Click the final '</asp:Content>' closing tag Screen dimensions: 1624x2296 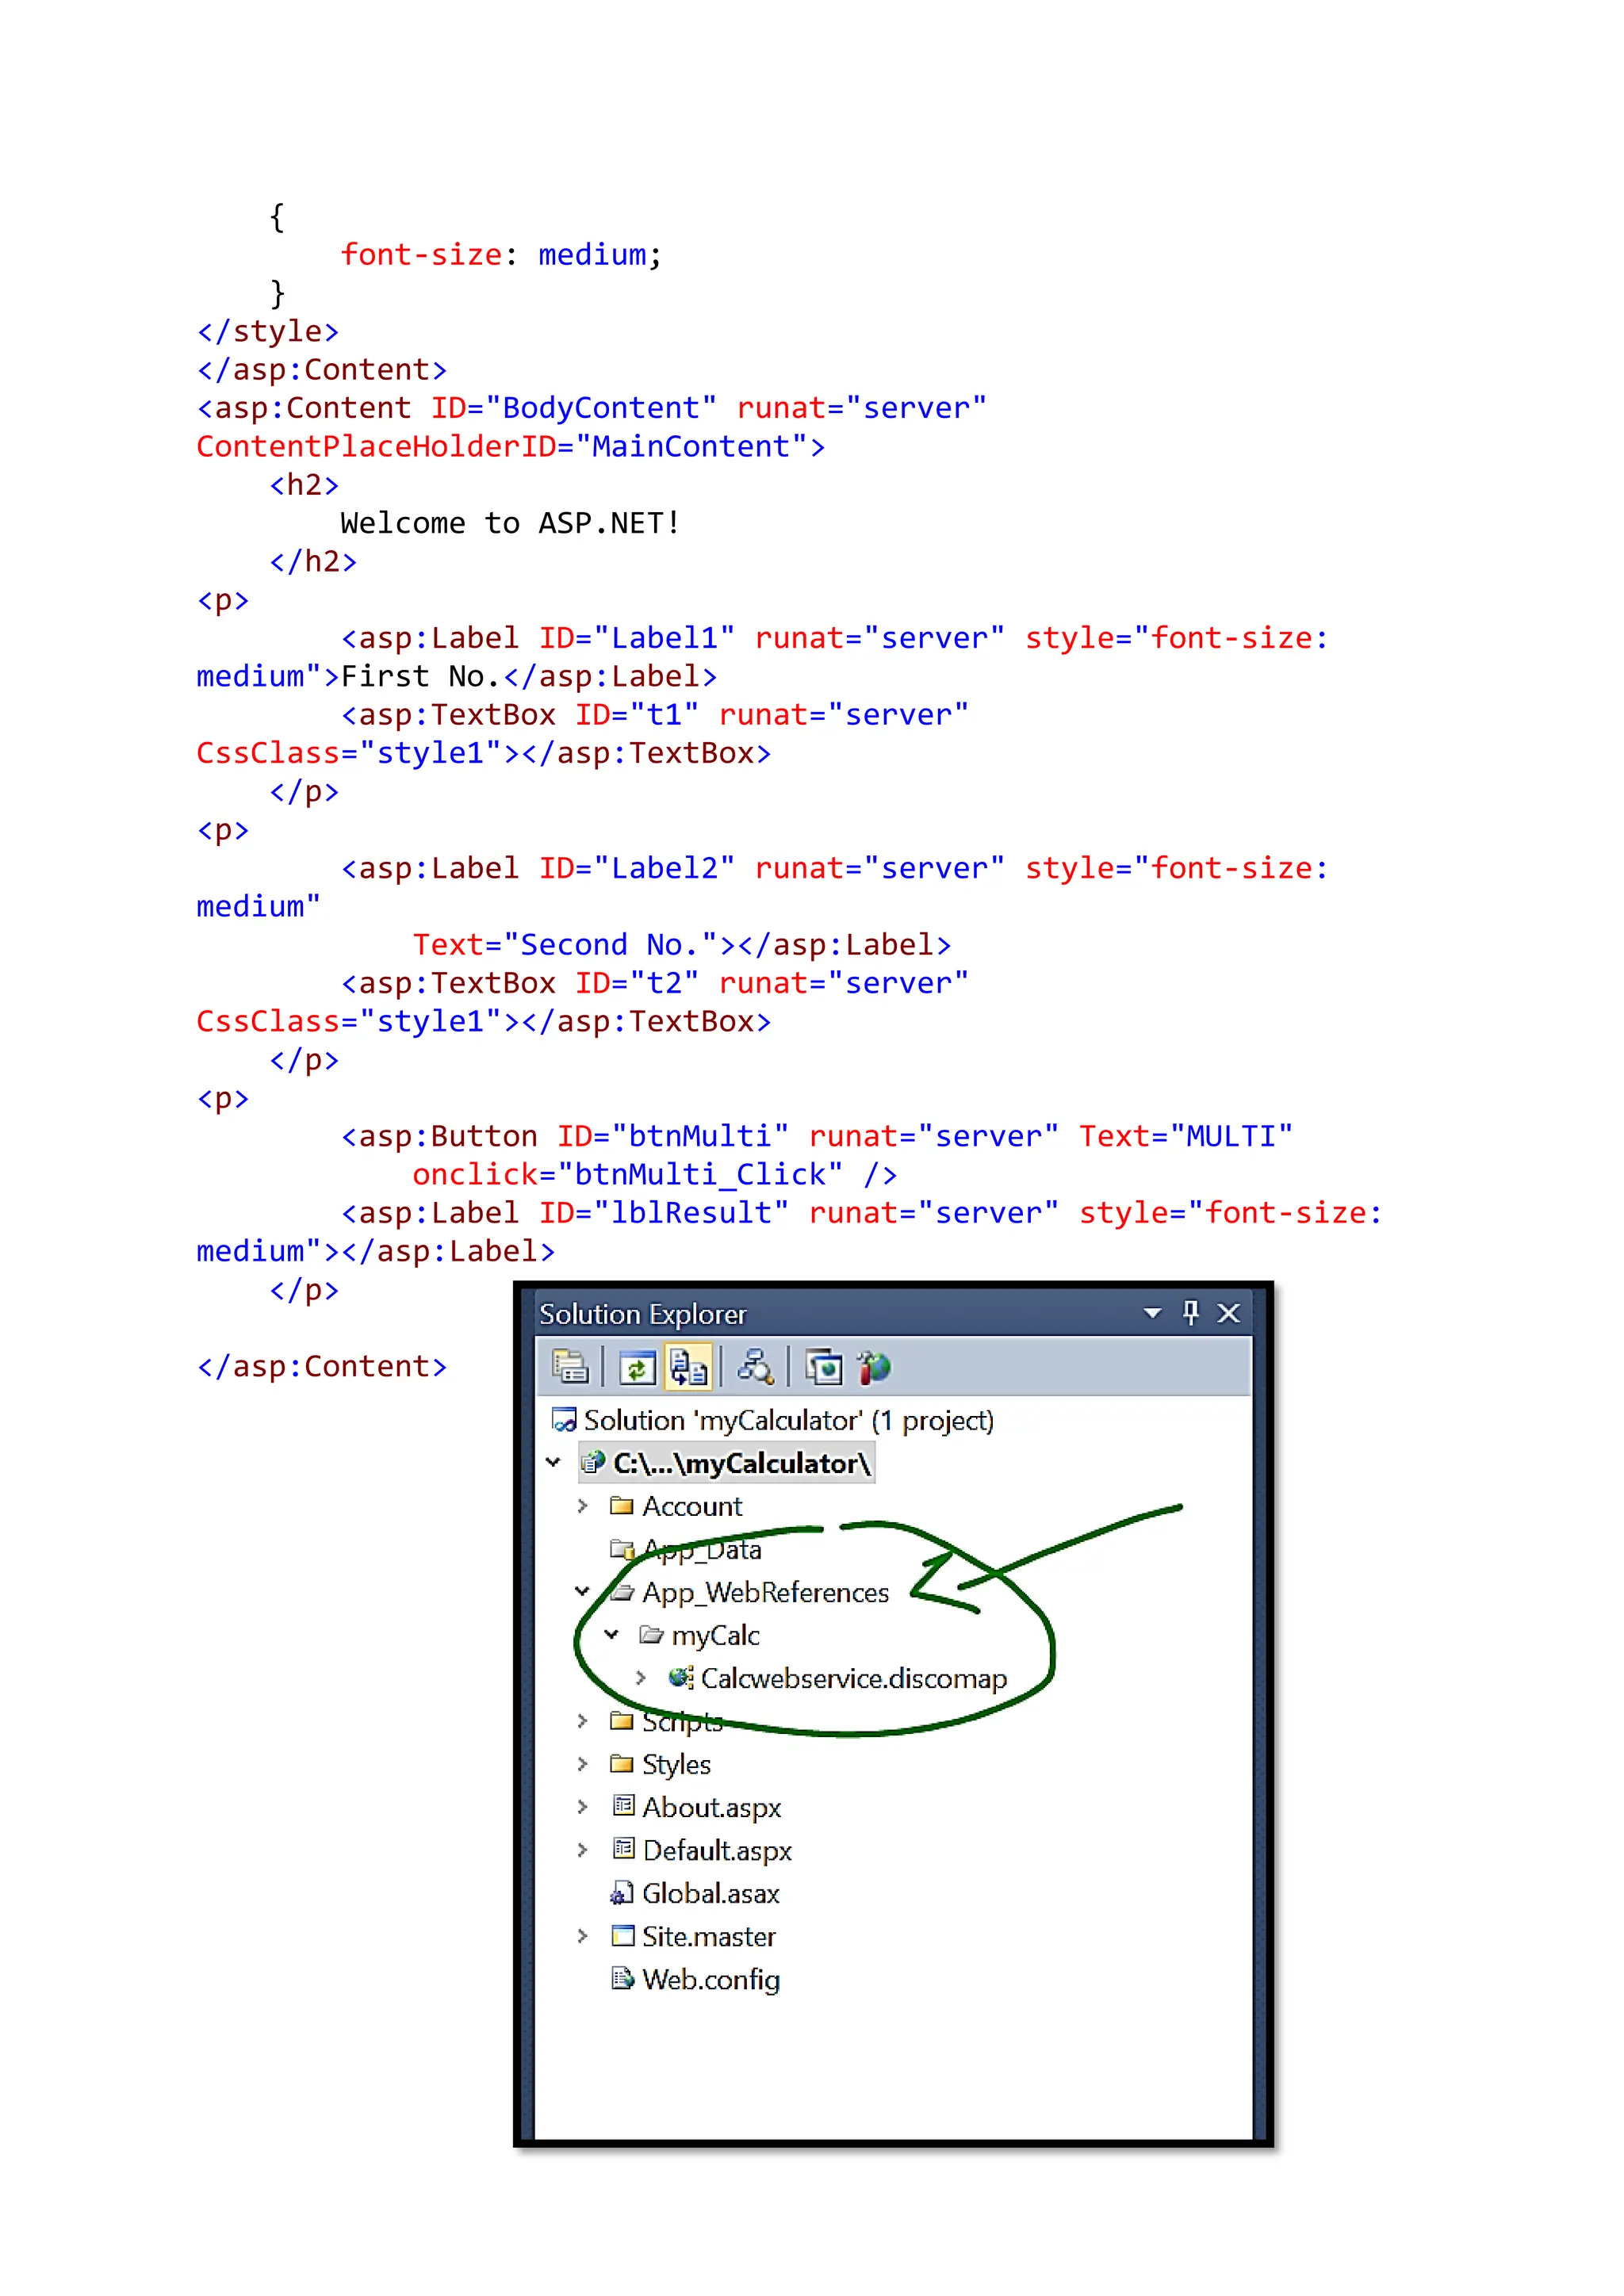click(322, 1366)
